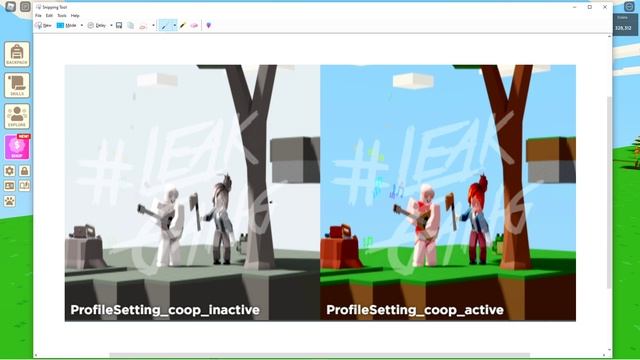Image resolution: width=640 pixels, height=360 pixels.
Task: Expand the Pen options dropdown arrow
Action: pyautogui.click(x=175, y=25)
